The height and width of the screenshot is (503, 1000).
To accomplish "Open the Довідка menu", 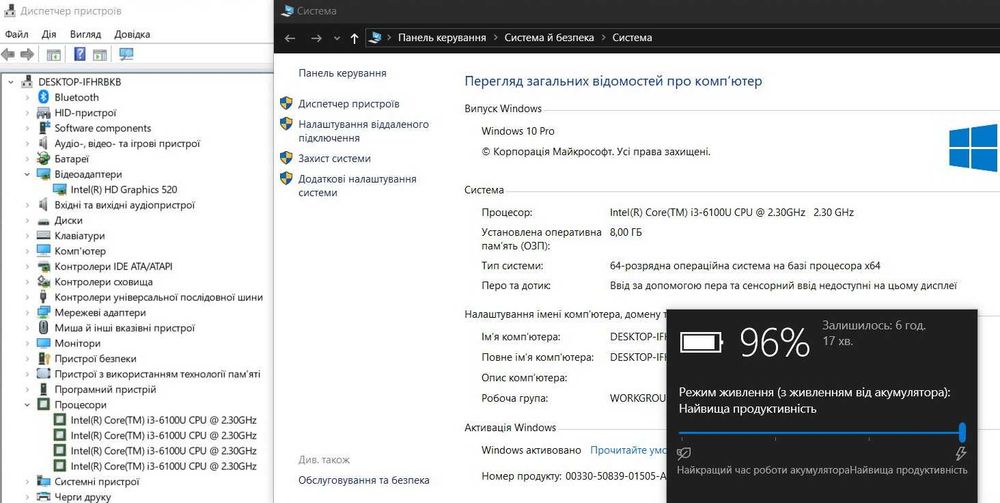I will click(x=132, y=34).
